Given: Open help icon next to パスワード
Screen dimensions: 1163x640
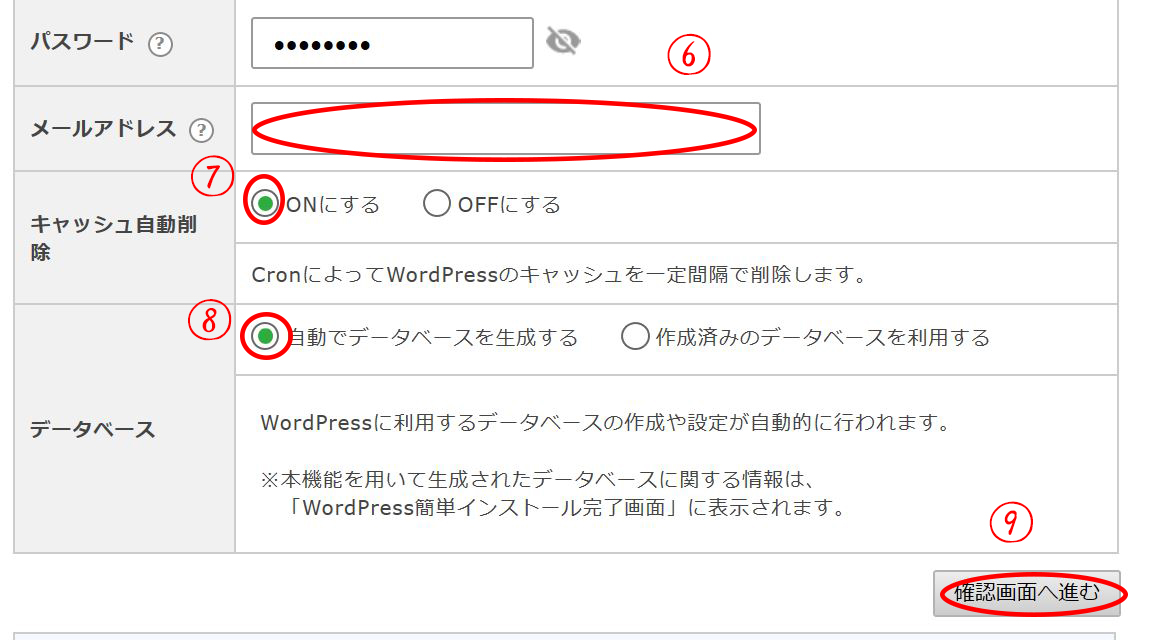Looking at the screenshot, I should [x=160, y=44].
